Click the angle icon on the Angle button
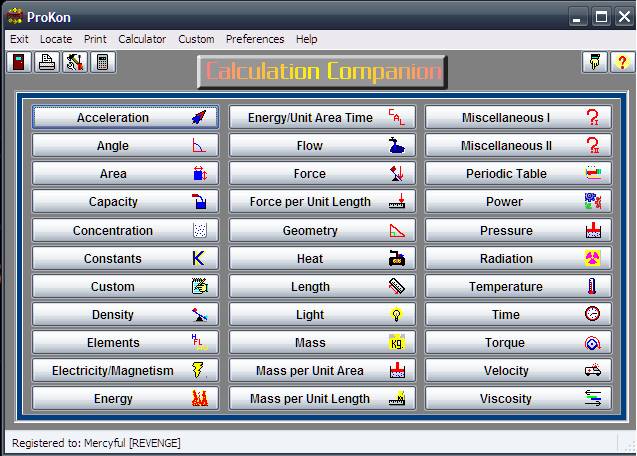The image size is (637, 456). click(x=199, y=145)
